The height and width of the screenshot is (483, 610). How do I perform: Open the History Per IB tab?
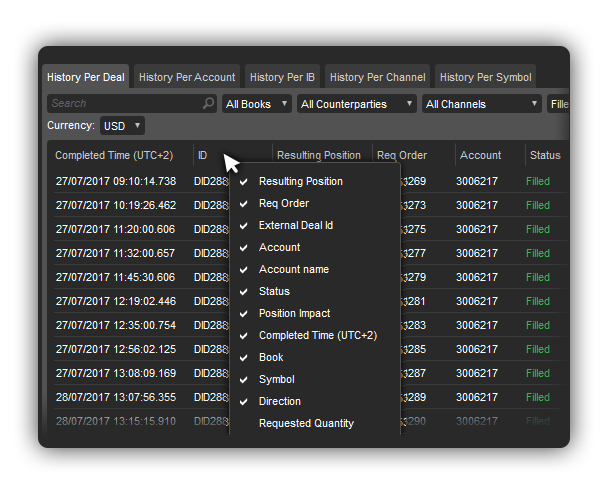click(x=282, y=77)
